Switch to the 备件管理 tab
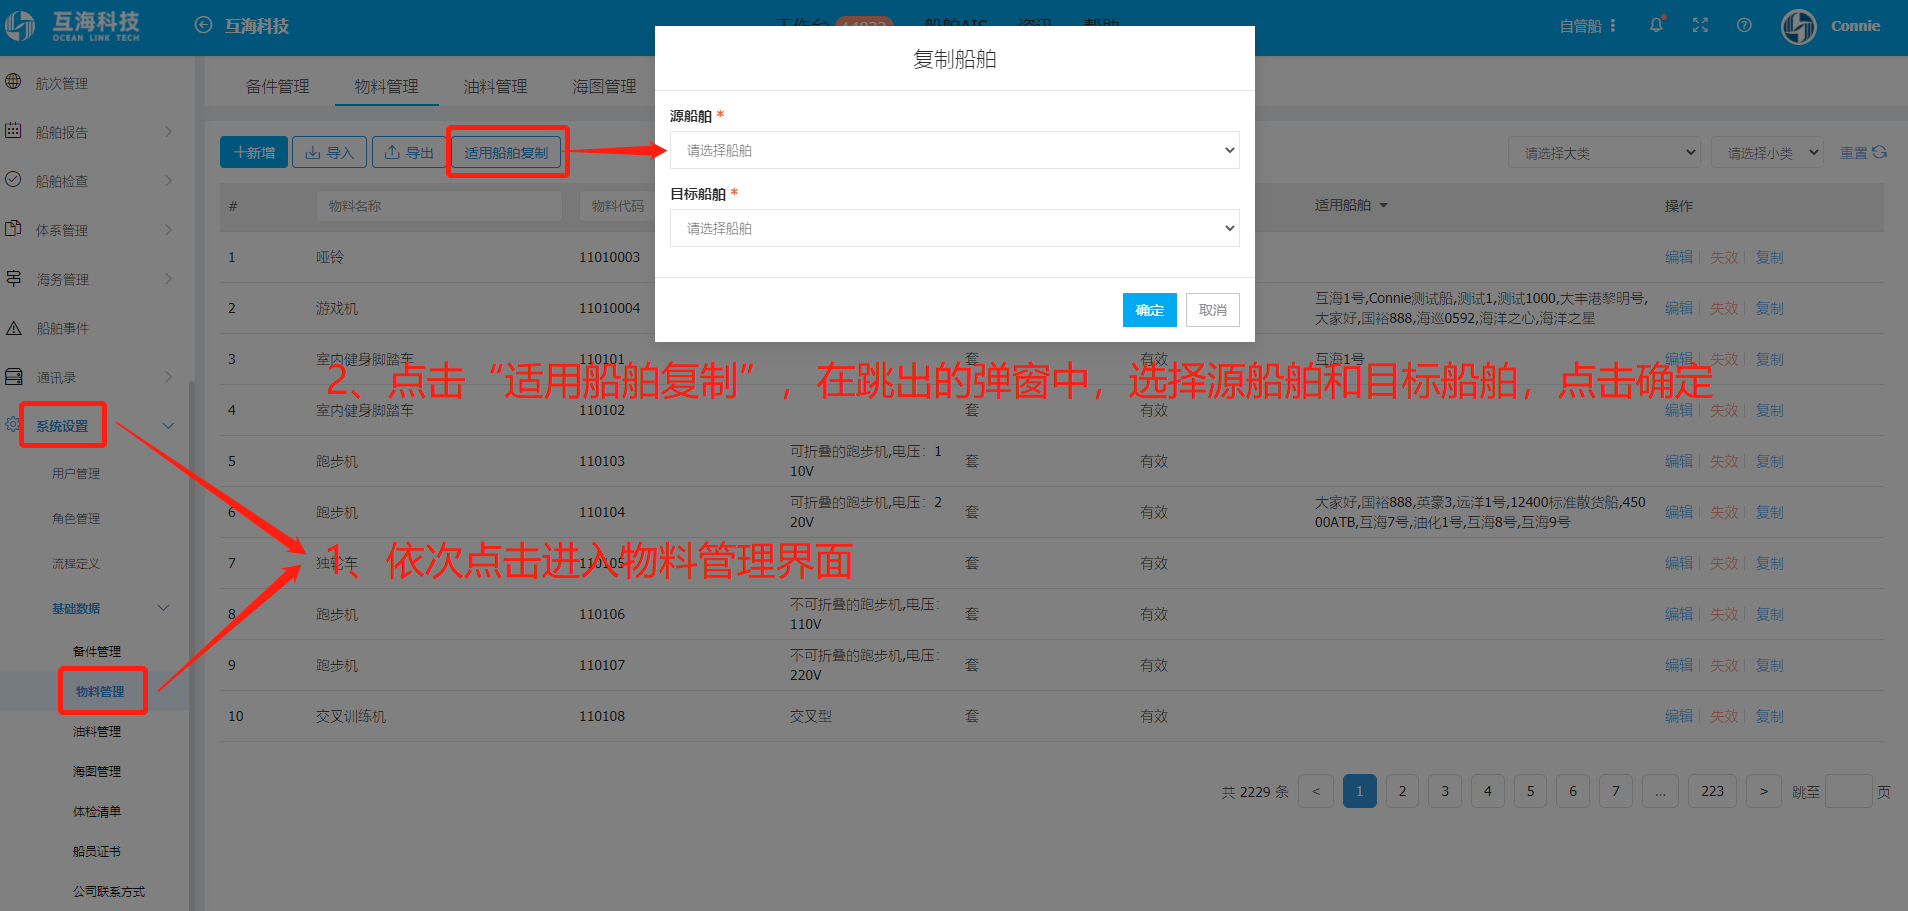Screen dimensions: 1908x911 click(277, 86)
